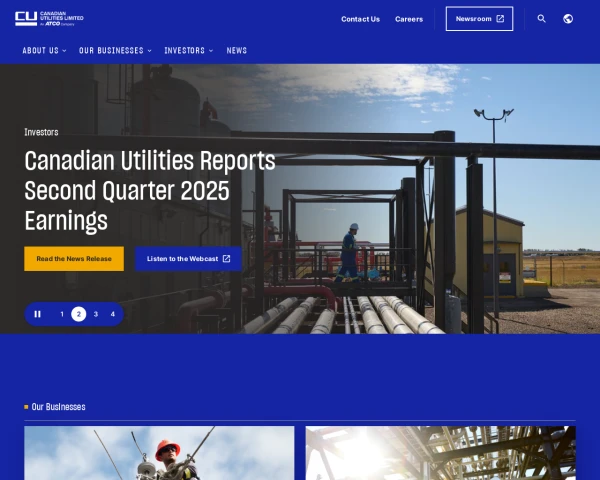
Task: Open the Careers link
Action: (409, 19)
